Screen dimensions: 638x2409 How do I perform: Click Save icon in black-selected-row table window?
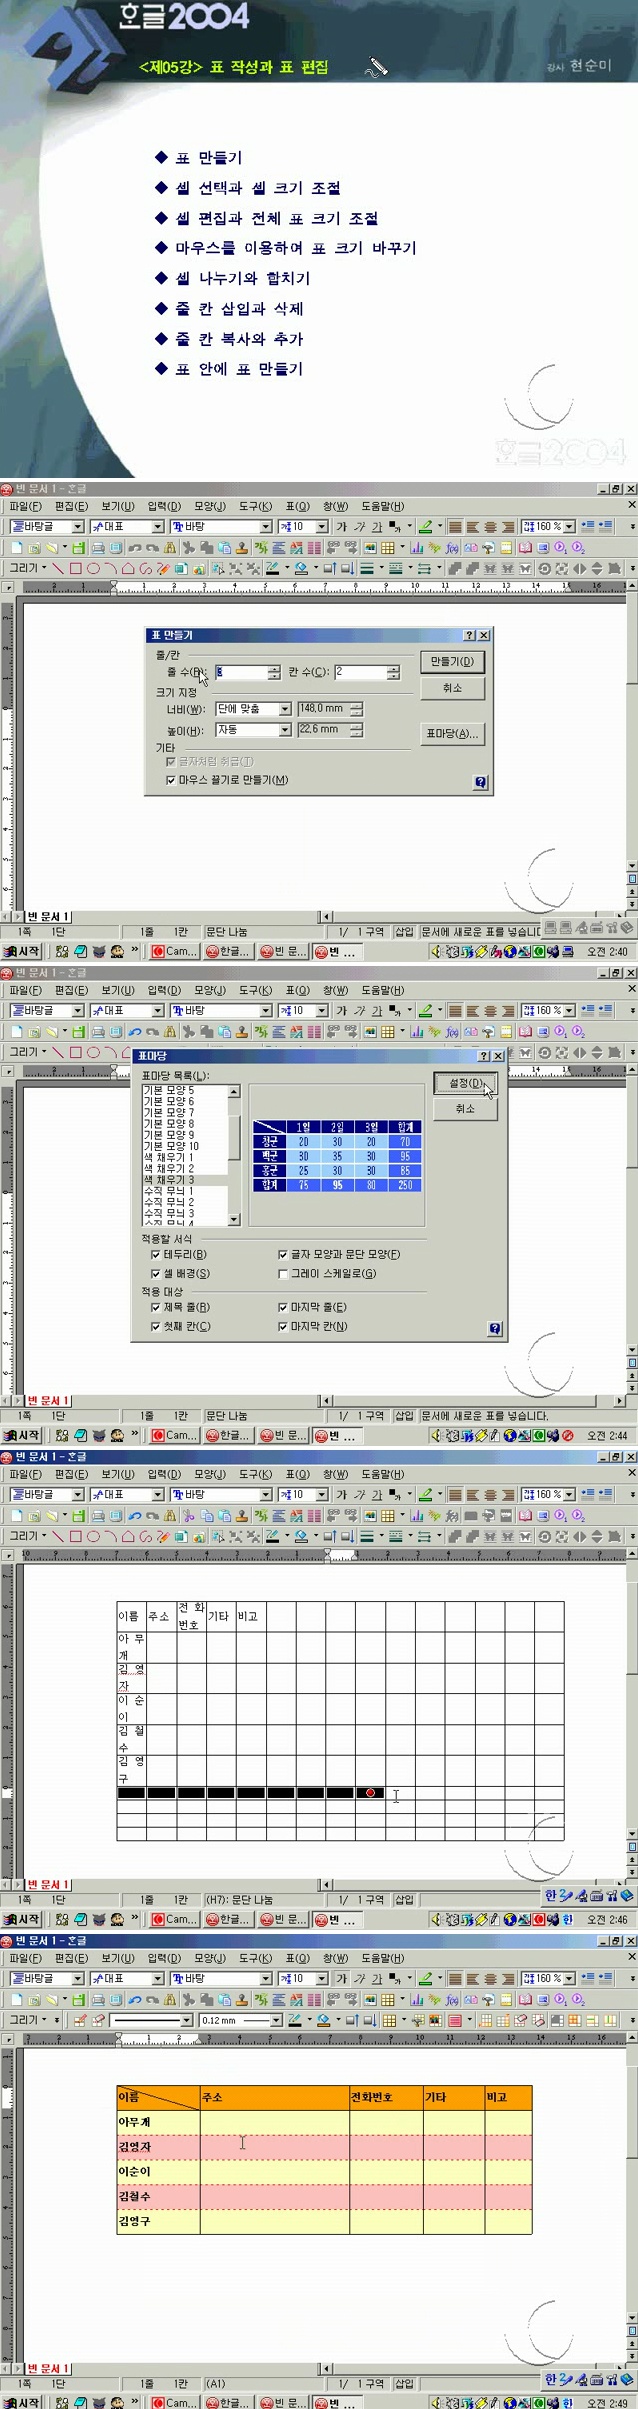click(77, 1516)
